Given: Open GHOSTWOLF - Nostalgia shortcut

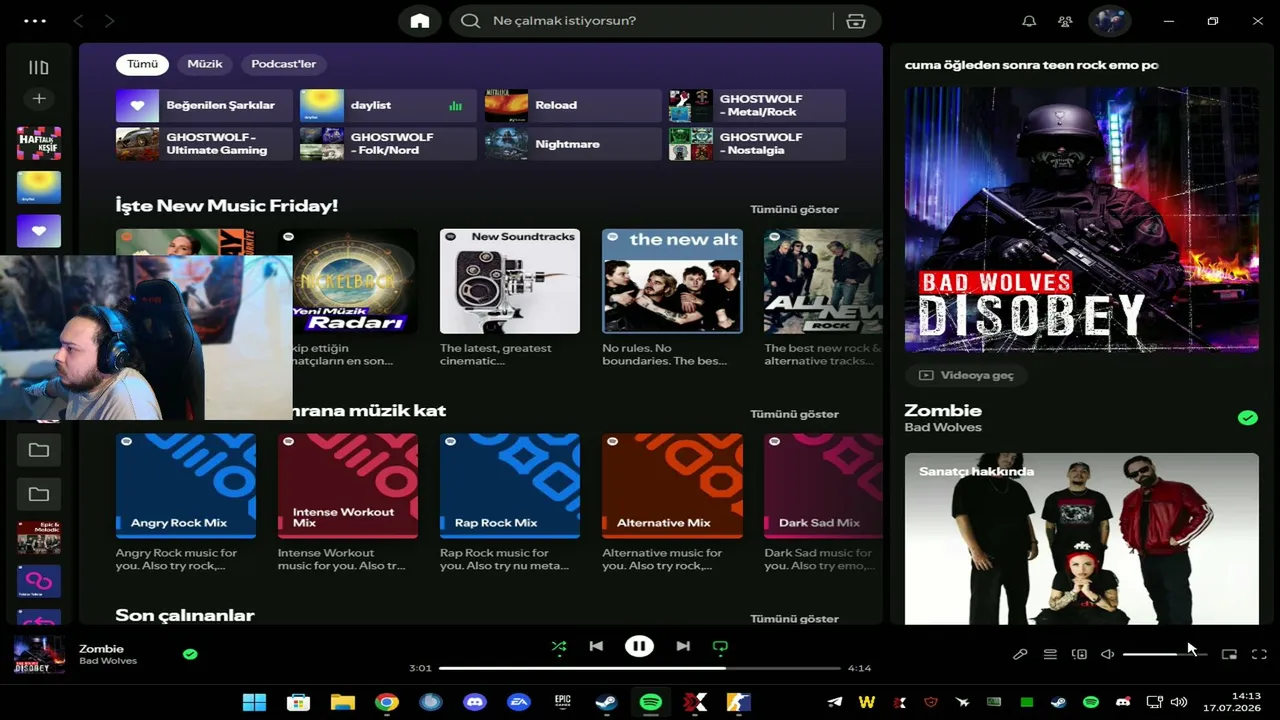Looking at the screenshot, I should pyautogui.click(x=757, y=144).
